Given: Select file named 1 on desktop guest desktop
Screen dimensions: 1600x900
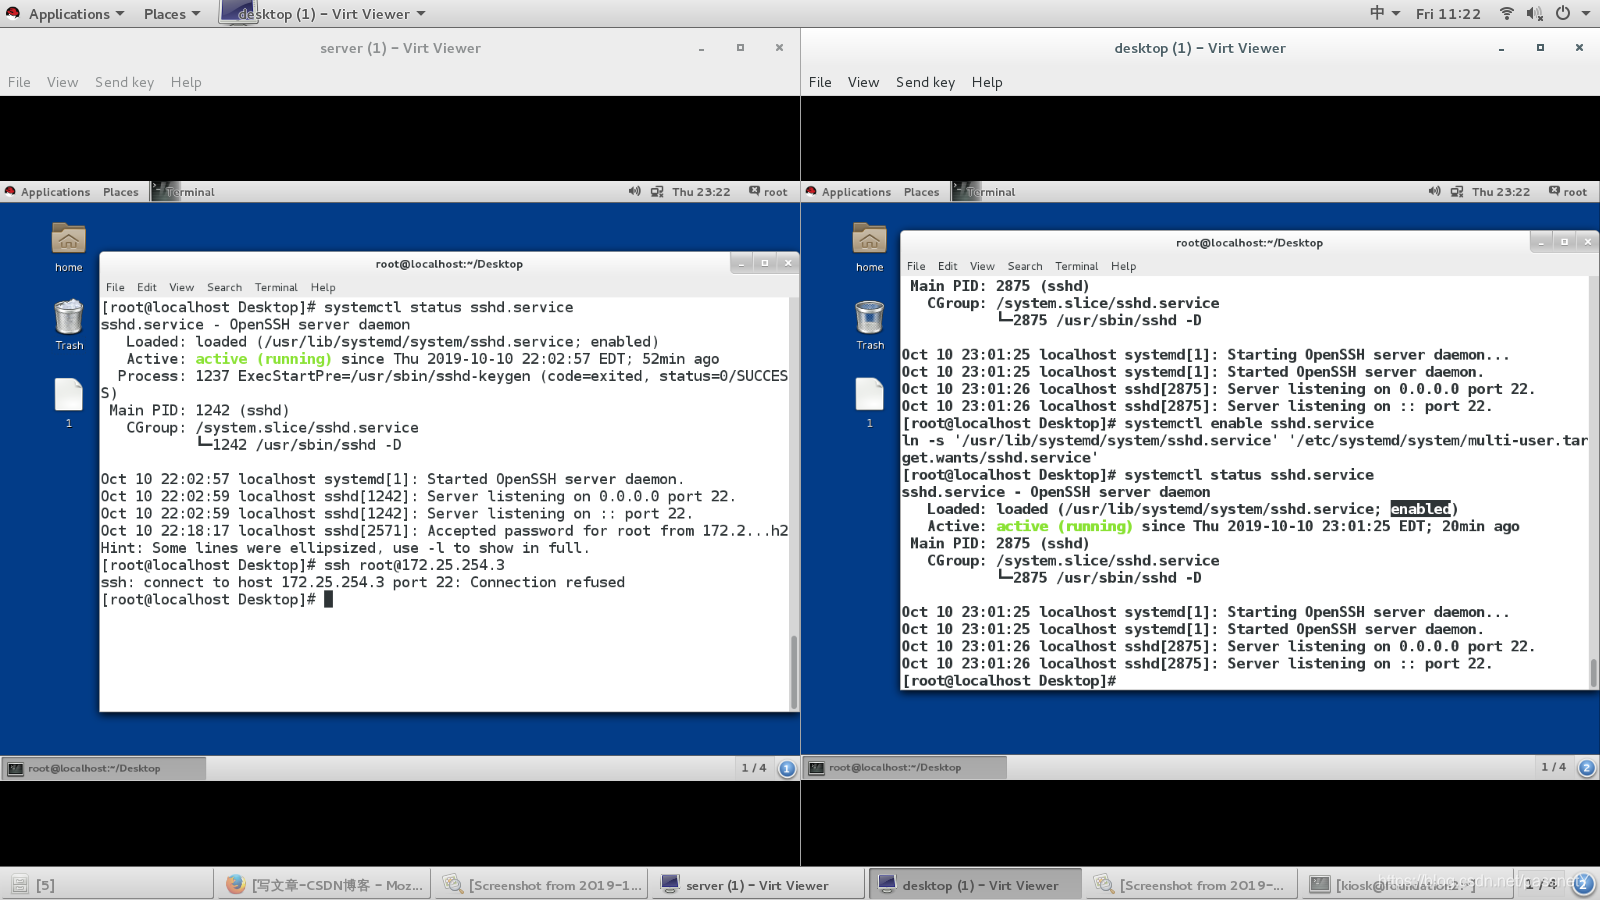Looking at the screenshot, I should click(x=870, y=403).
